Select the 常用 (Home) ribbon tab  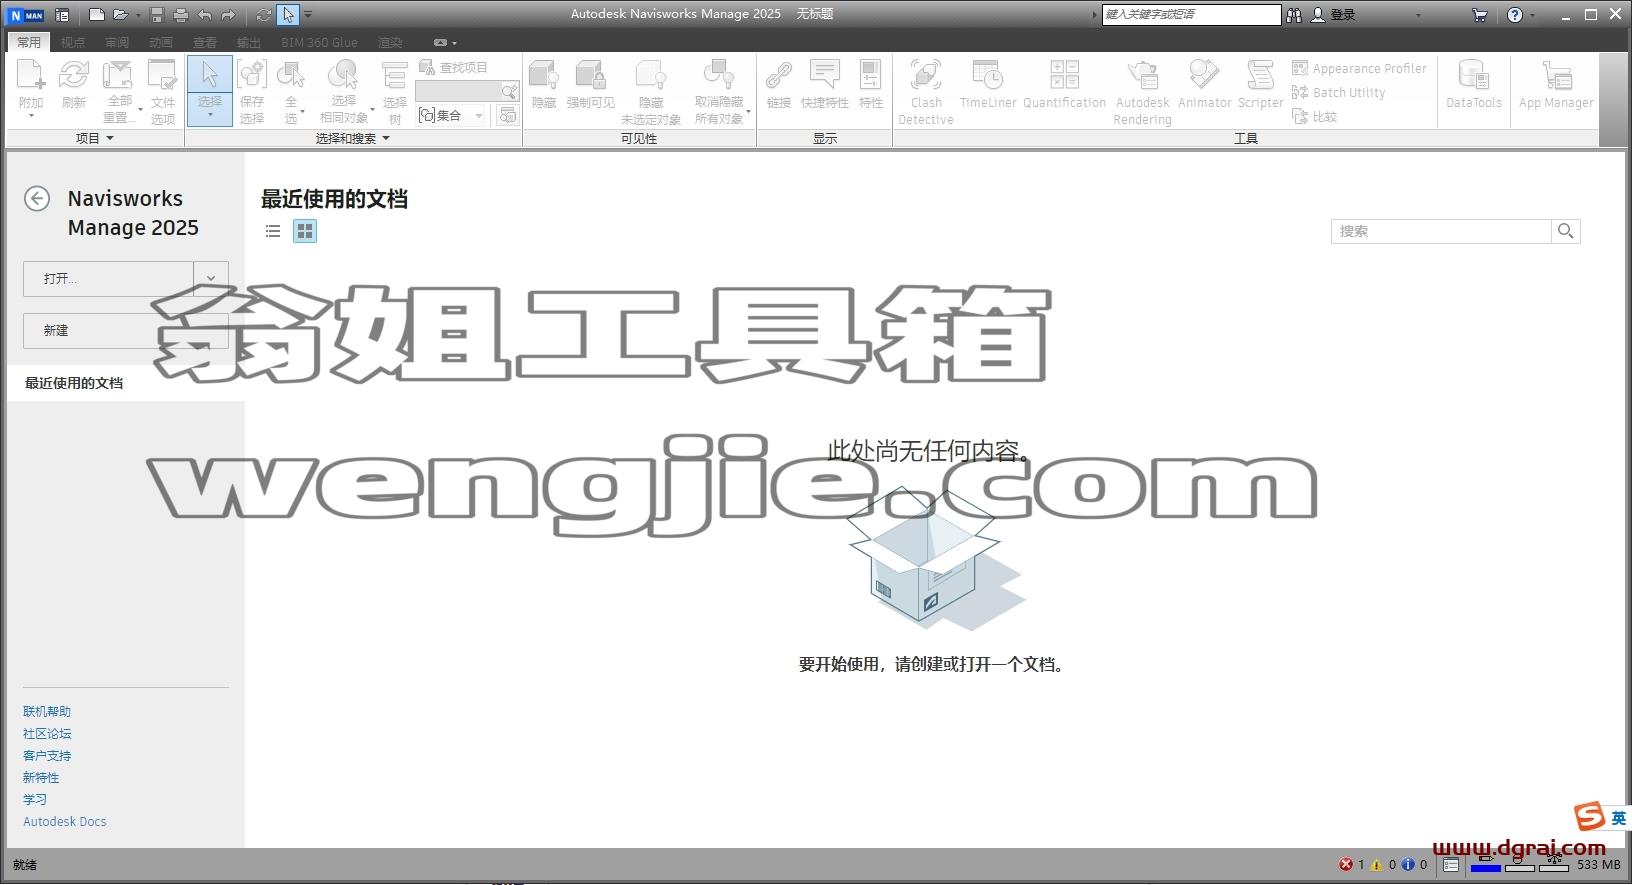click(29, 42)
